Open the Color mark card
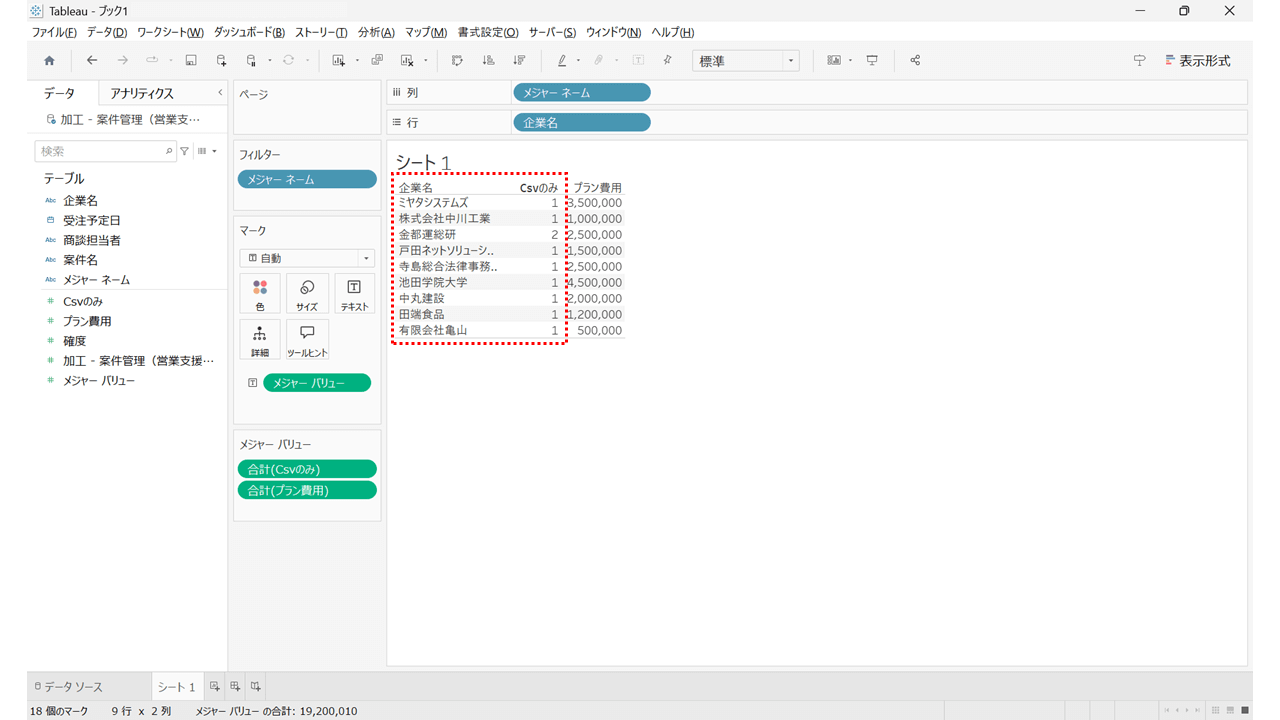 (260, 294)
